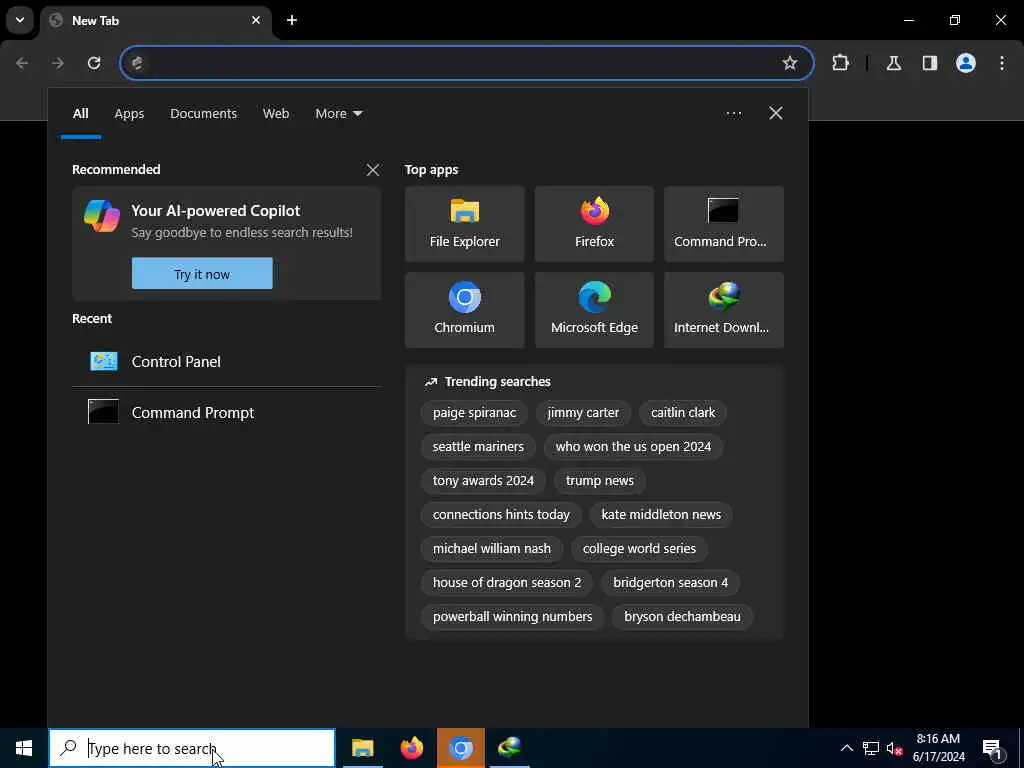Click the browser forward arrow
Viewport: 1024px width, 768px height.
pyautogui.click(x=58, y=63)
